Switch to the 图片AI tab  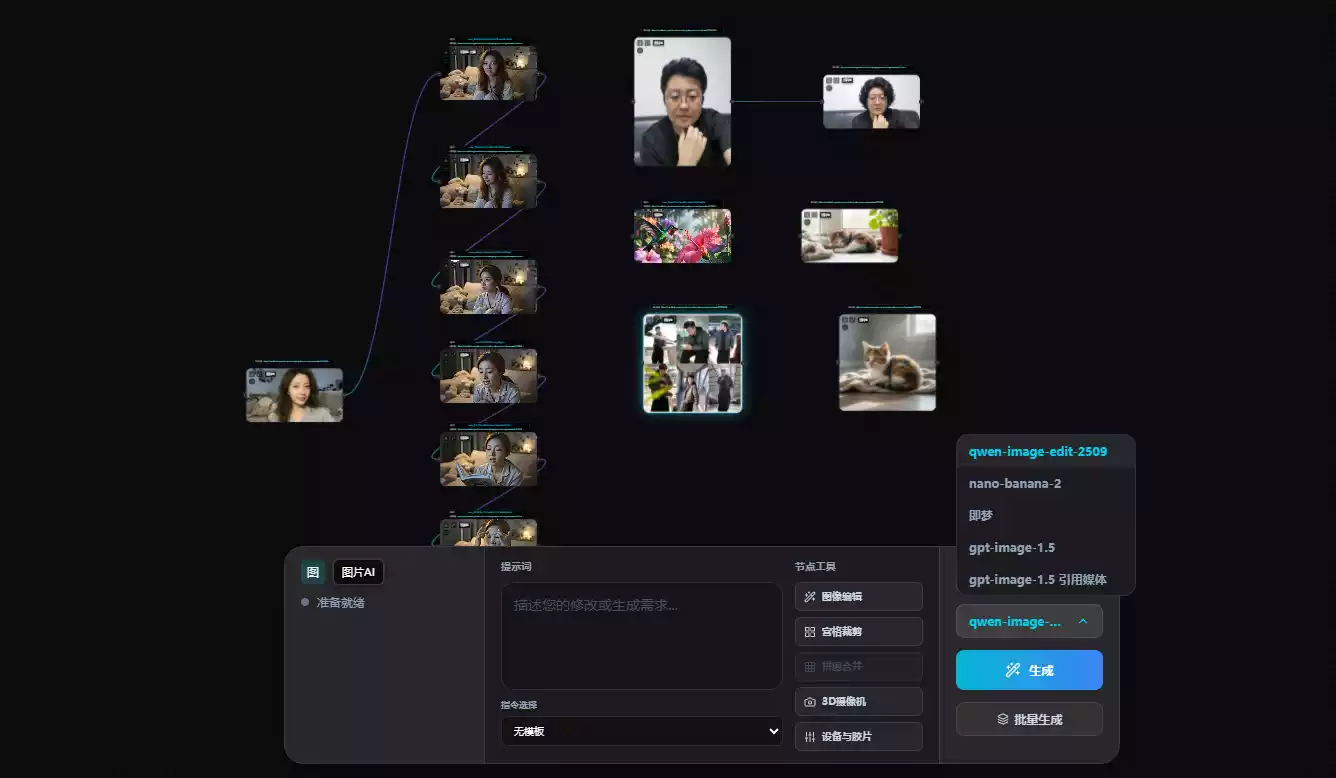[358, 571]
